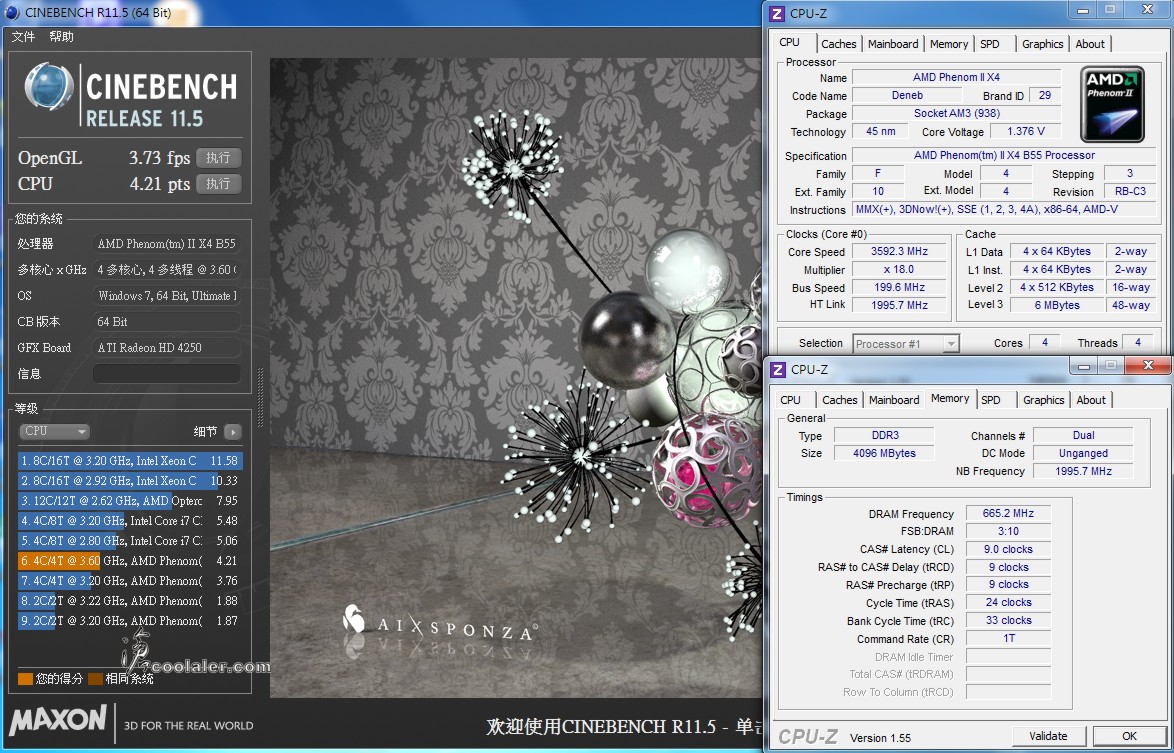Click the Code Name value Deneb
Image resolution: width=1174 pixels, height=753 pixels.
[x=907, y=95]
